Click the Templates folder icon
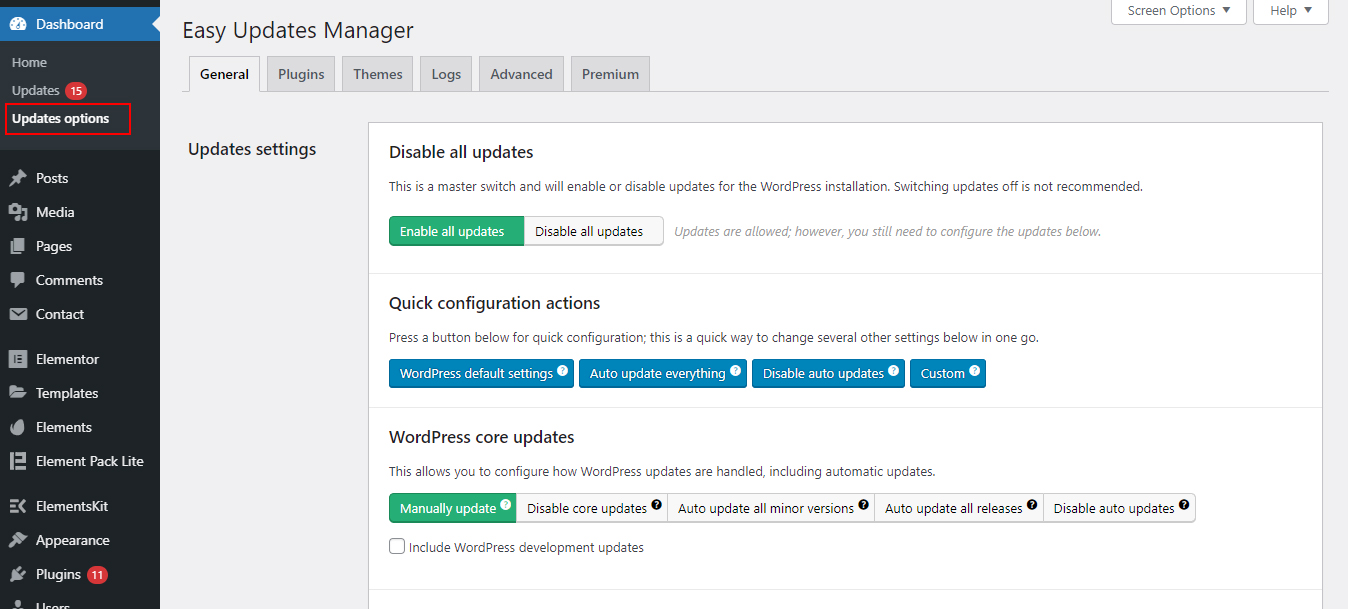1348x609 pixels. 18,393
